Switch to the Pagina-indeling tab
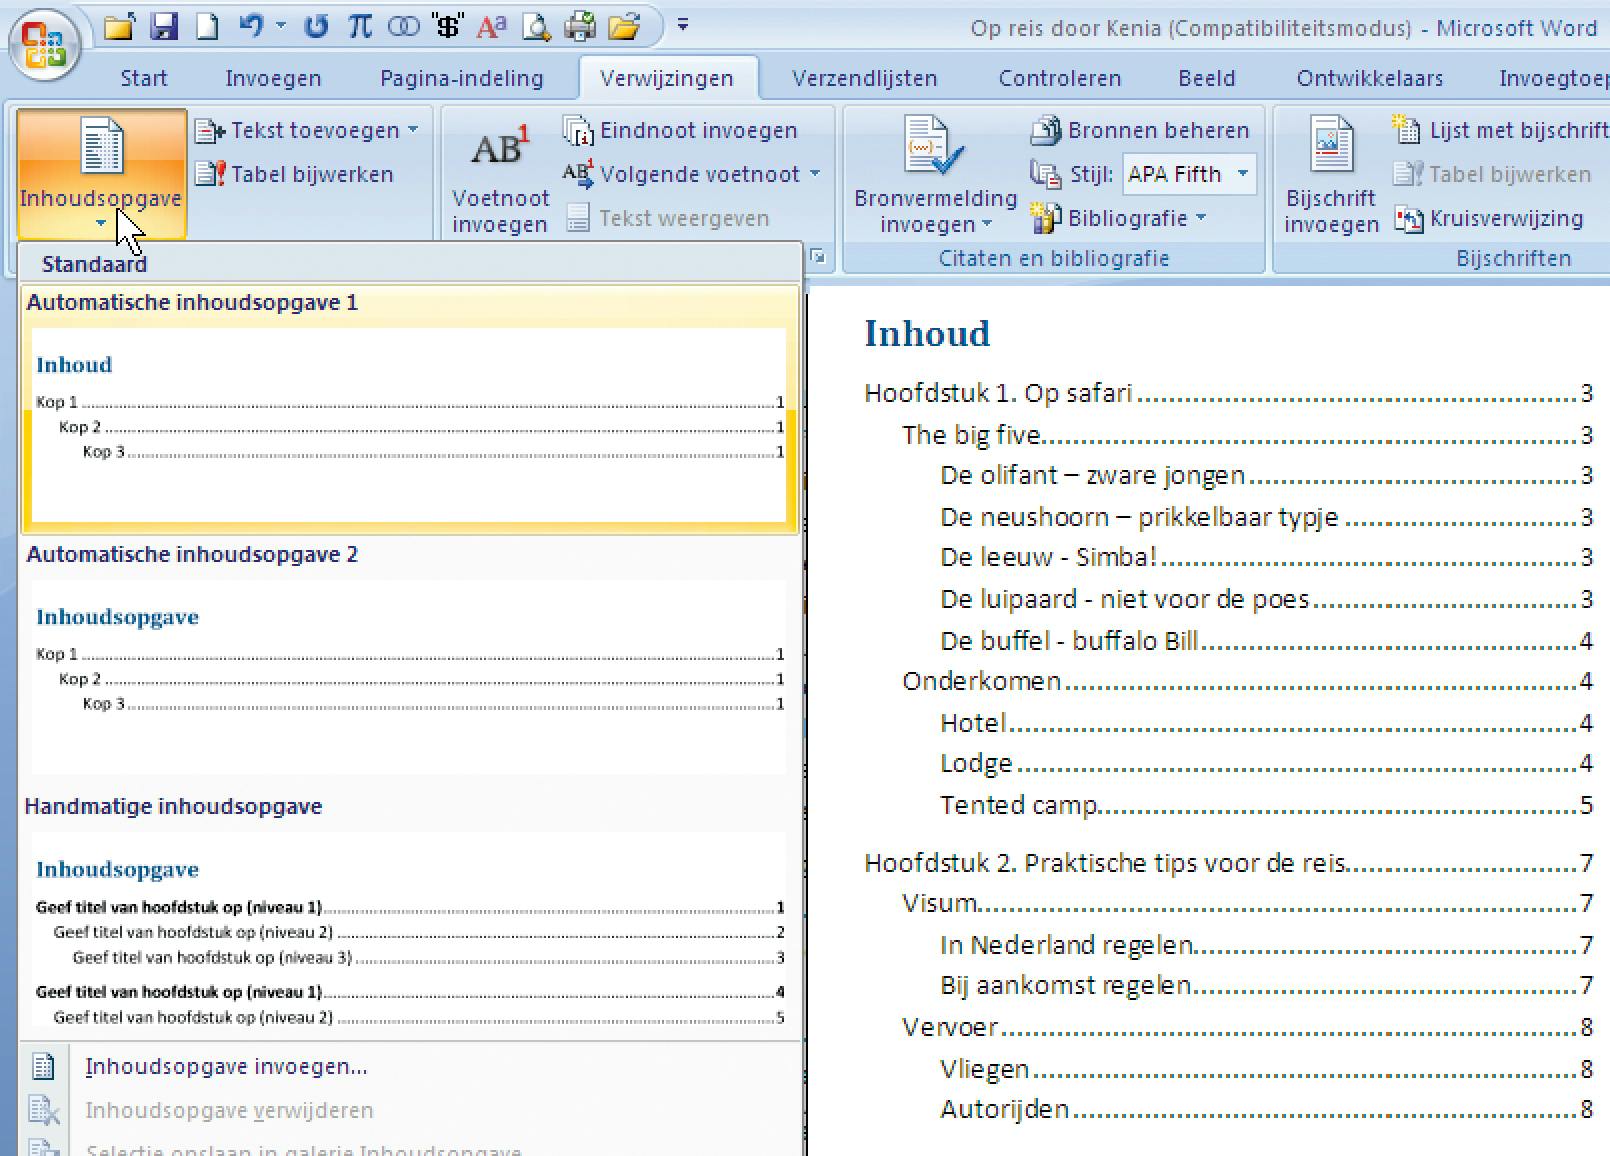This screenshot has width=1610, height=1156. click(x=461, y=78)
